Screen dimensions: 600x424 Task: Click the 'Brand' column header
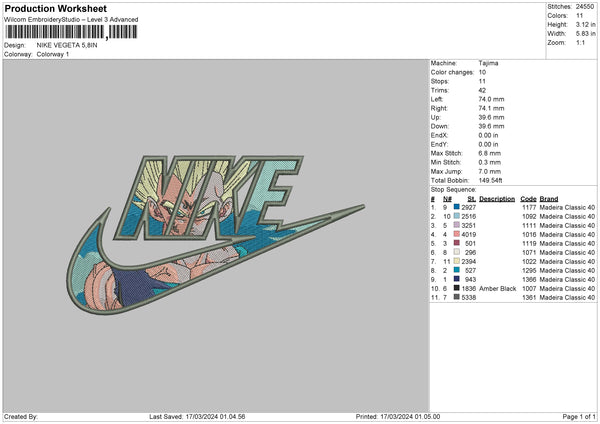pos(549,199)
